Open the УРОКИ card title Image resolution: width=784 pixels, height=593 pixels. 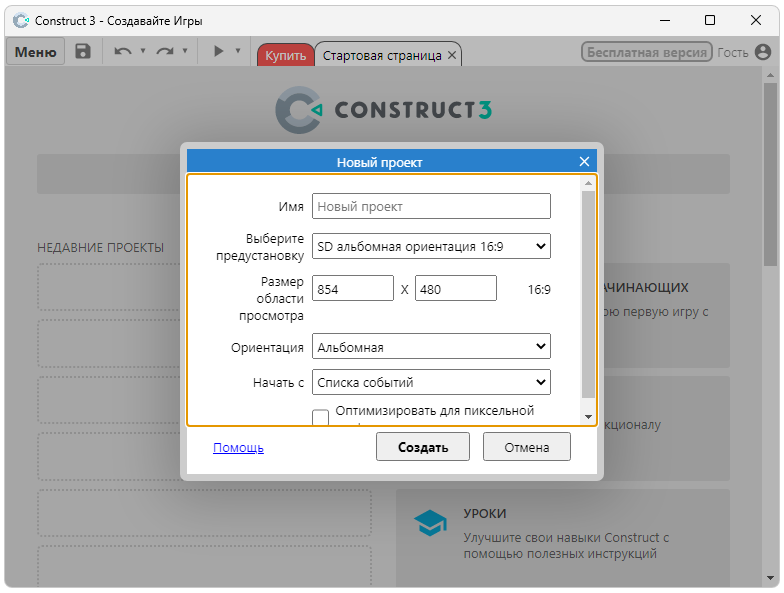(484, 514)
